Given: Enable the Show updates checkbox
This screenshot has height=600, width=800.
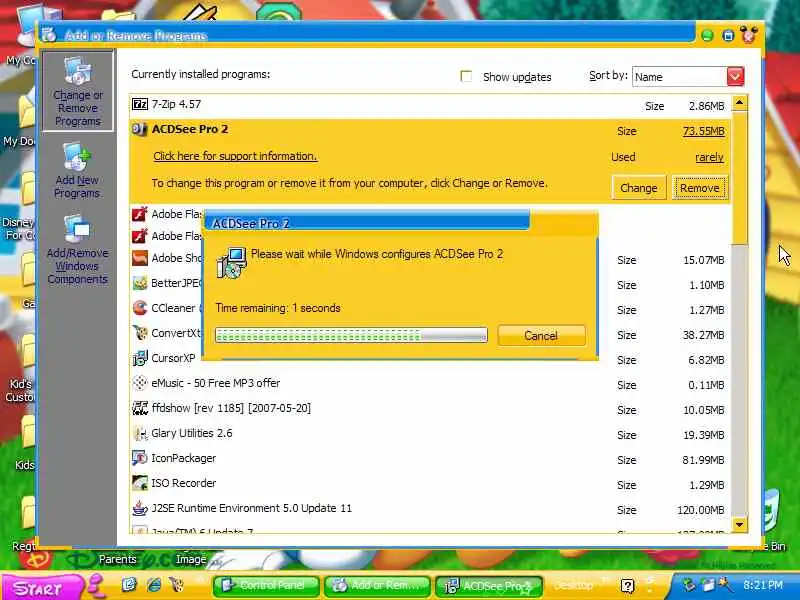Looking at the screenshot, I should [466, 77].
